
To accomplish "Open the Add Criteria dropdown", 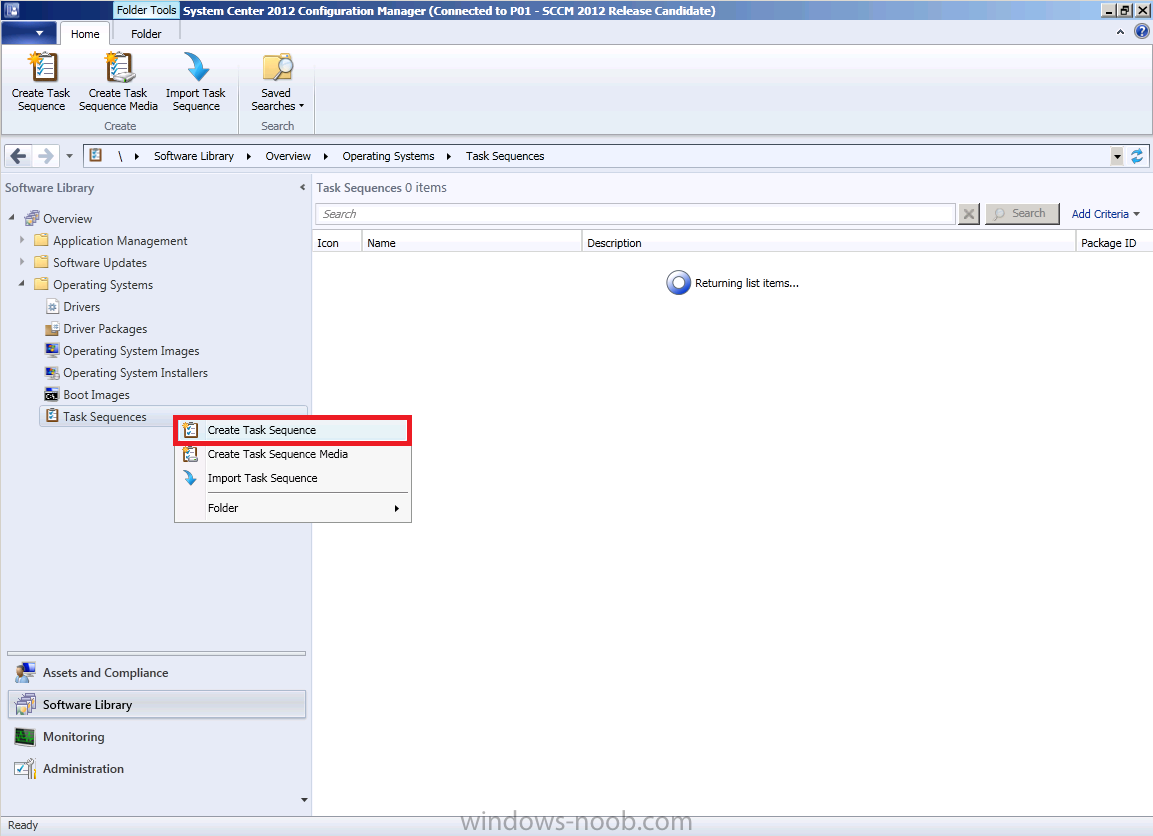I will 1105,214.
